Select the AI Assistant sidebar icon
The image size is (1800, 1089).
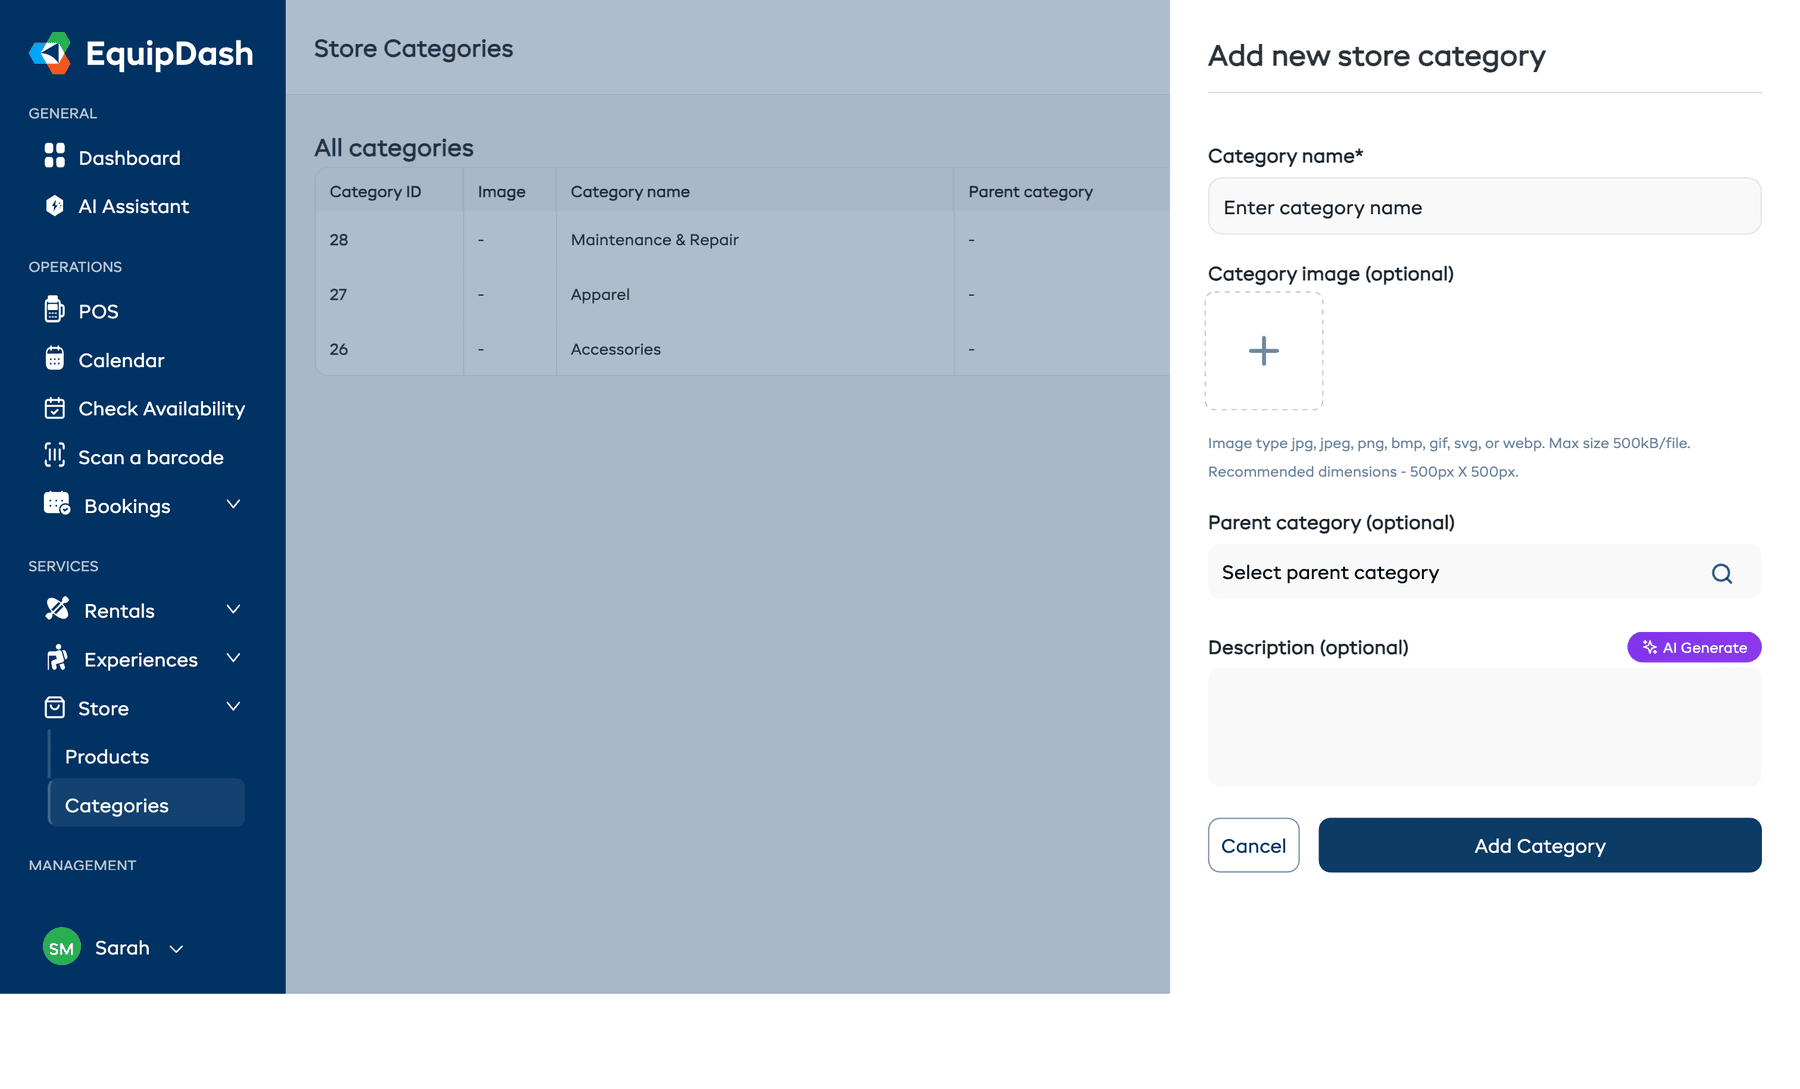click(x=54, y=206)
